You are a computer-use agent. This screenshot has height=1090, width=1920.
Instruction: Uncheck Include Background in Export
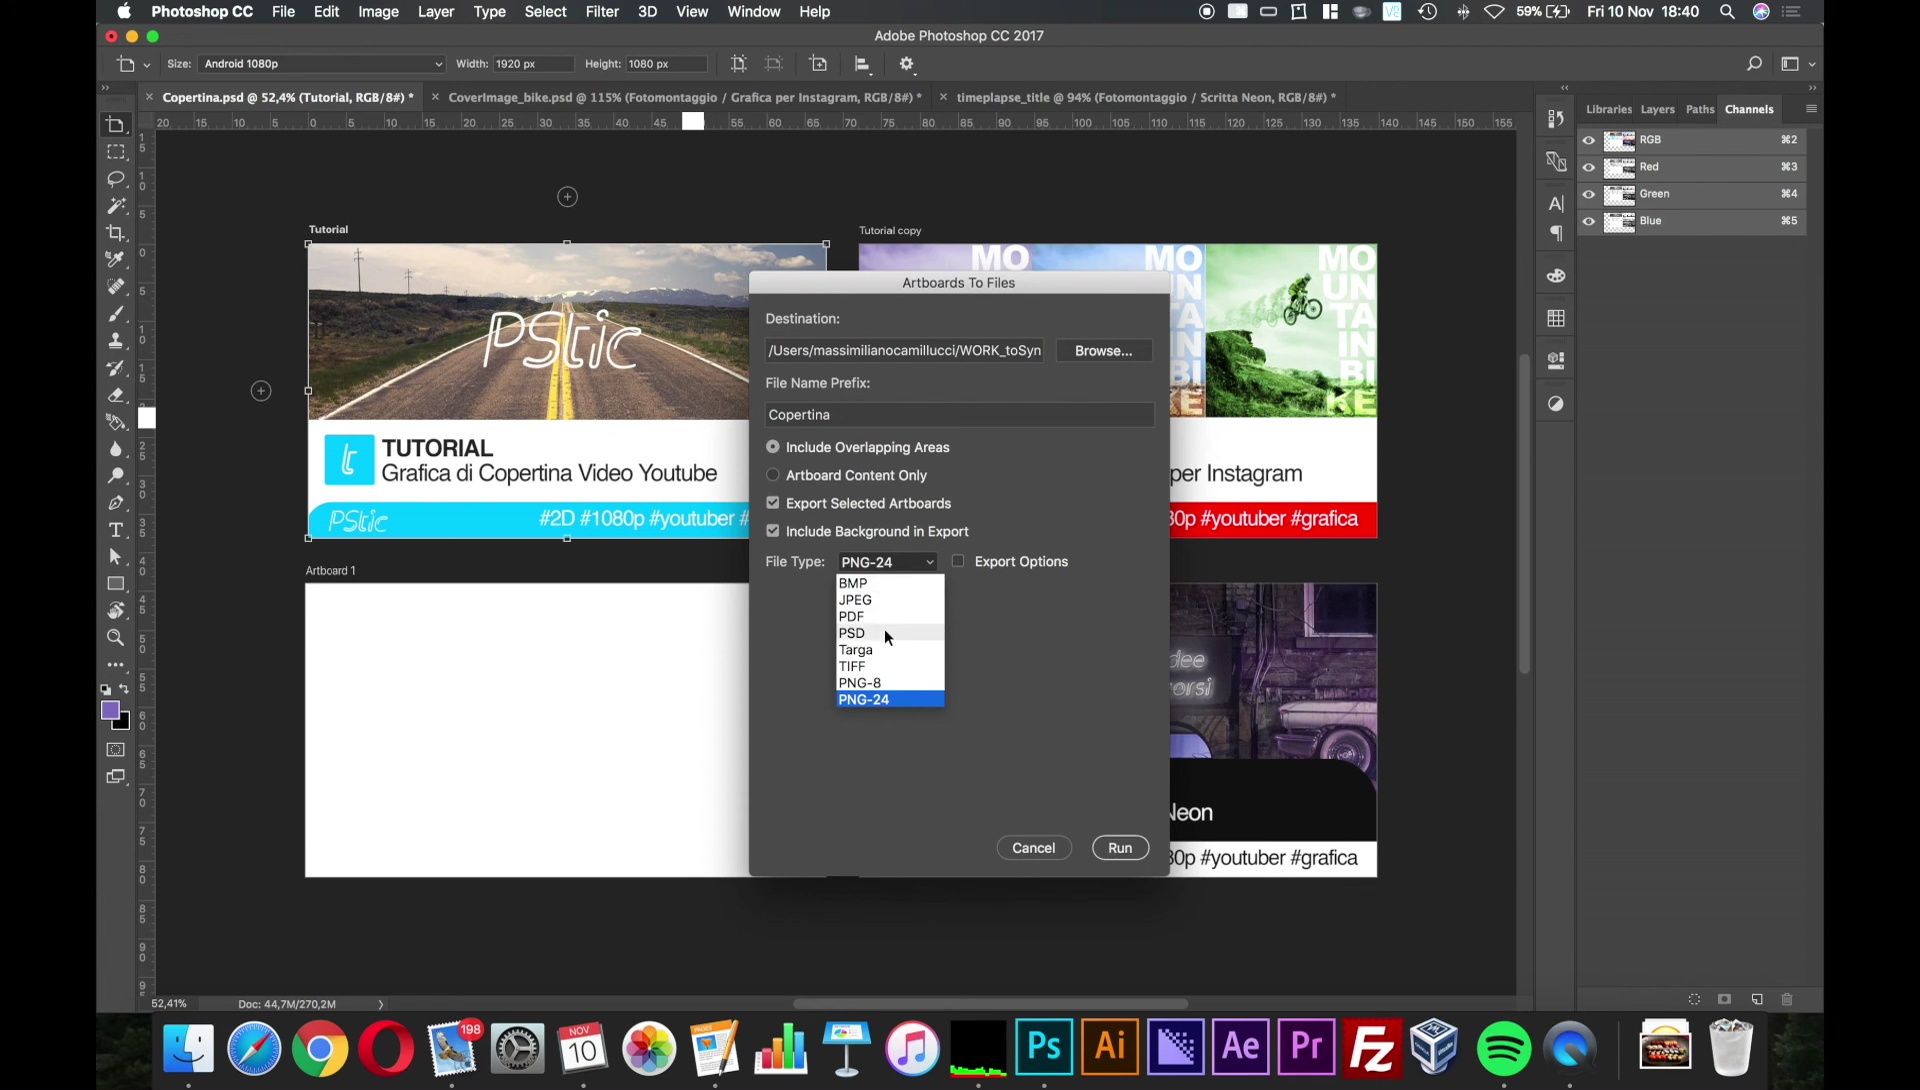772,531
